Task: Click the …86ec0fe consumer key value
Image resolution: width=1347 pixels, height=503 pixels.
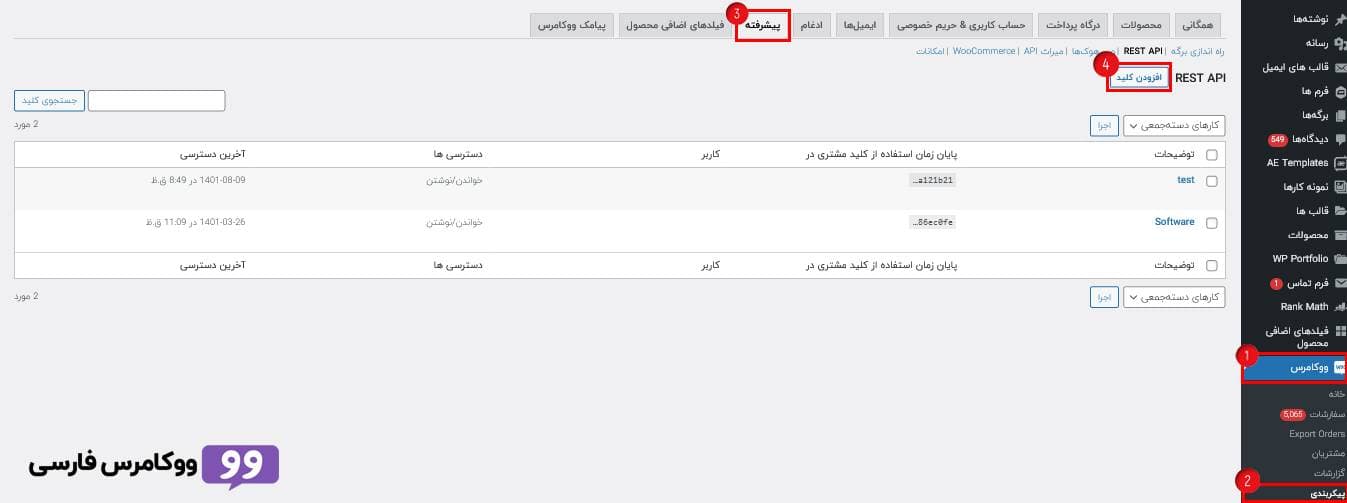Action: [x=933, y=223]
